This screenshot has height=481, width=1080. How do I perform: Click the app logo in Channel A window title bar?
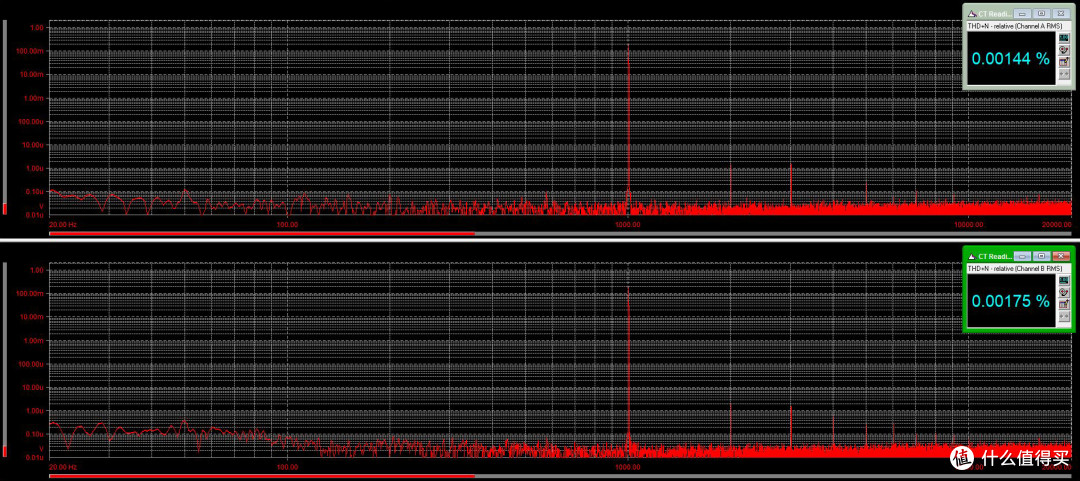point(973,14)
